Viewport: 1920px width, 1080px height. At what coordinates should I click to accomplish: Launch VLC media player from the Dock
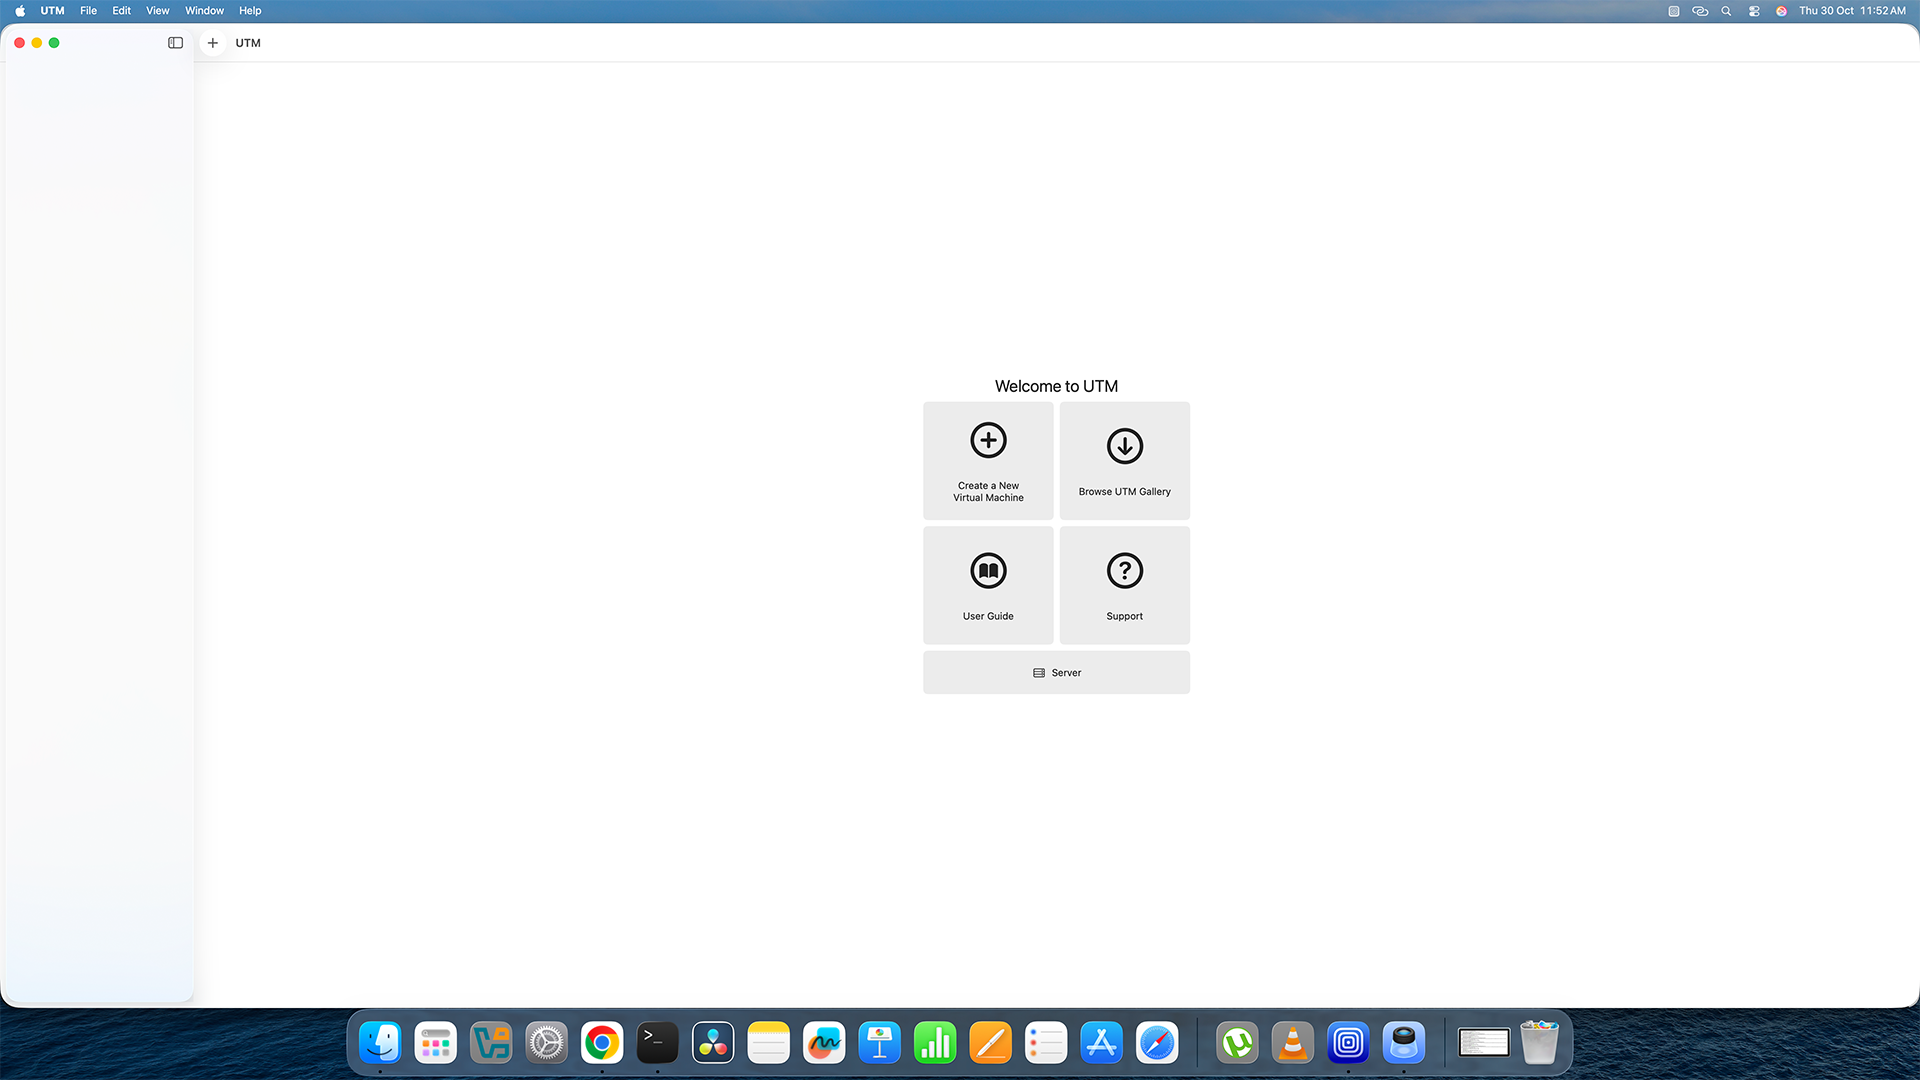pyautogui.click(x=1292, y=1042)
